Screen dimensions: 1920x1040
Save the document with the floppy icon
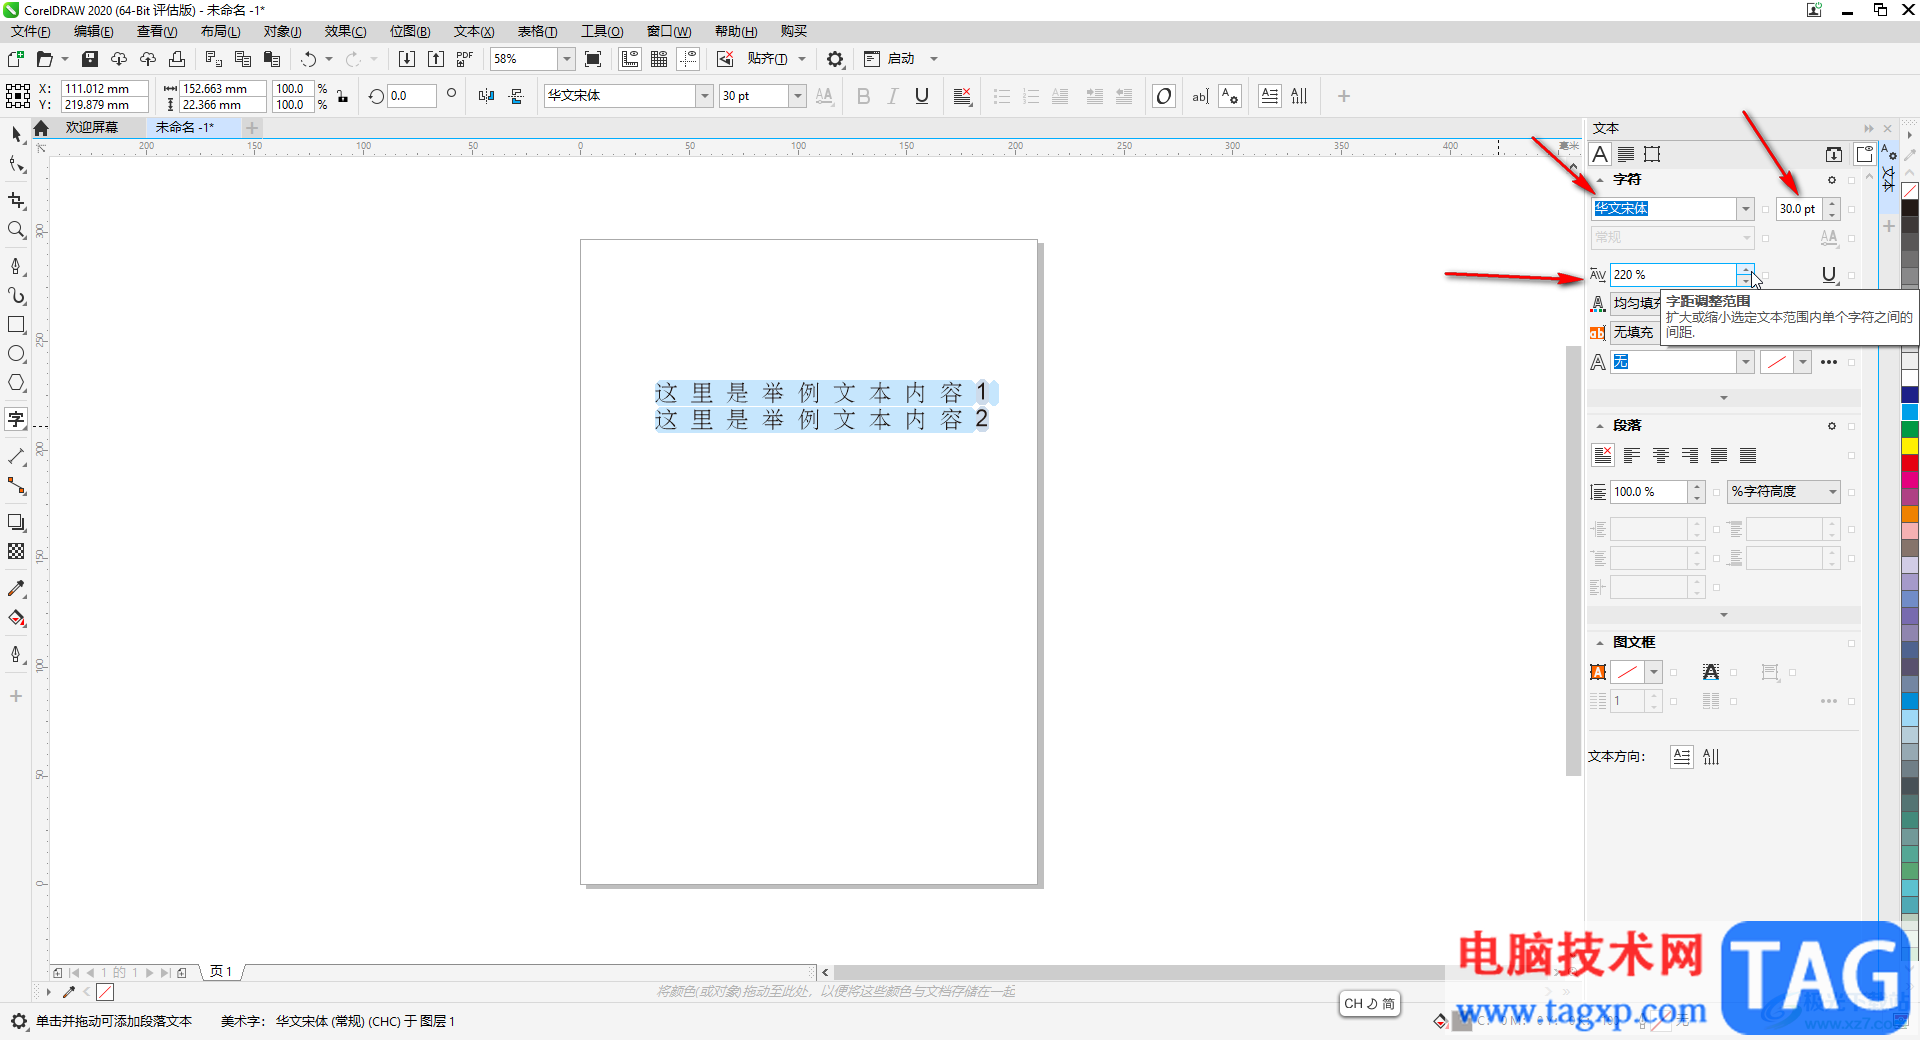point(90,59)
